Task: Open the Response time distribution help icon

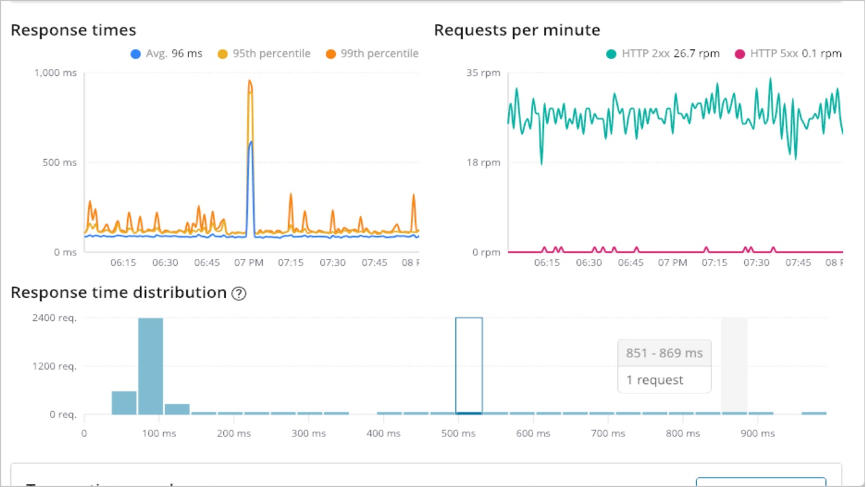Action: [x=239, y=293]
